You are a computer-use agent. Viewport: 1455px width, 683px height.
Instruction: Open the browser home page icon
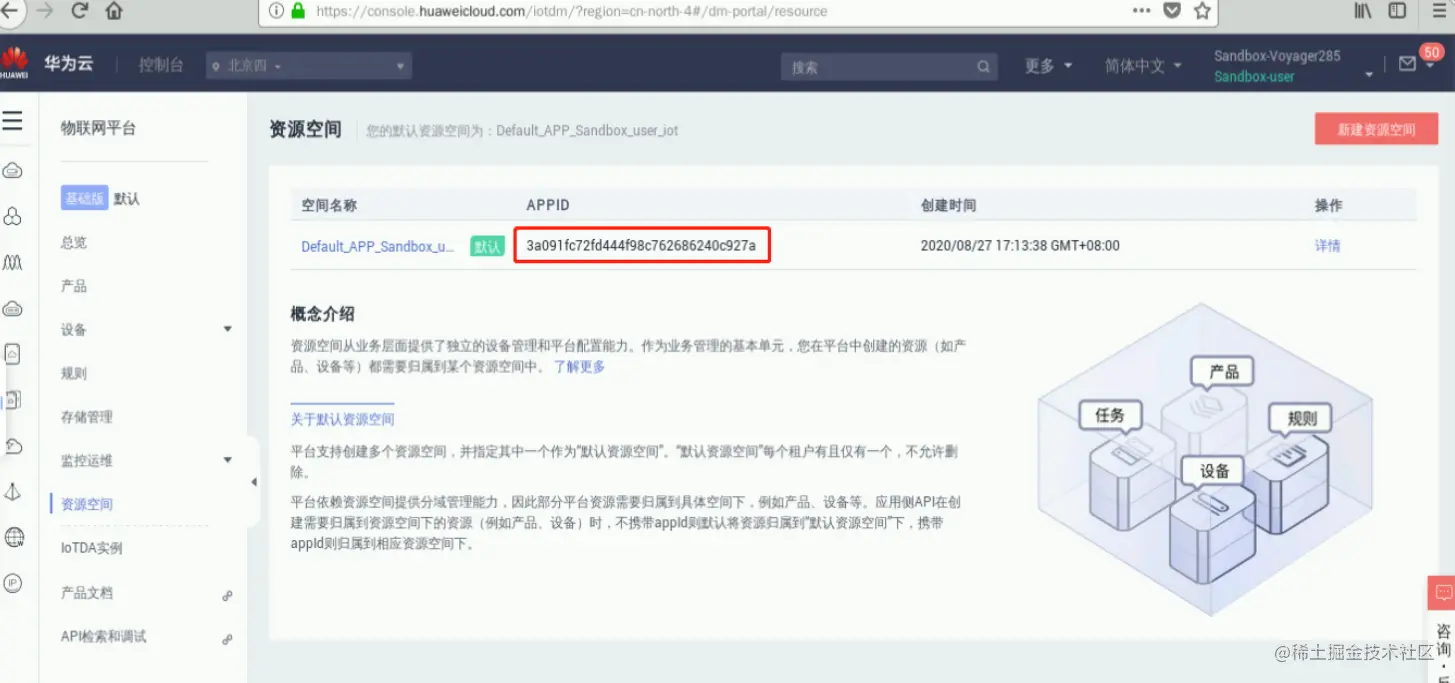click(x=114, y=11)
